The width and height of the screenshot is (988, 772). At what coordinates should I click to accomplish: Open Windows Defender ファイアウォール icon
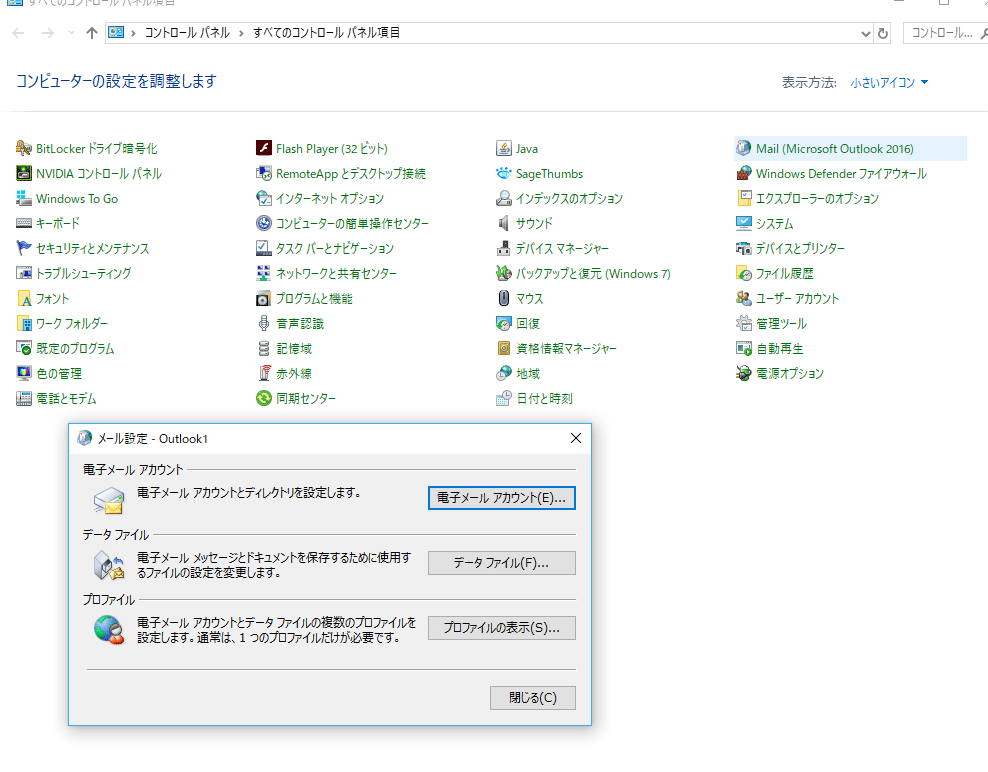(x=744, y=173)
